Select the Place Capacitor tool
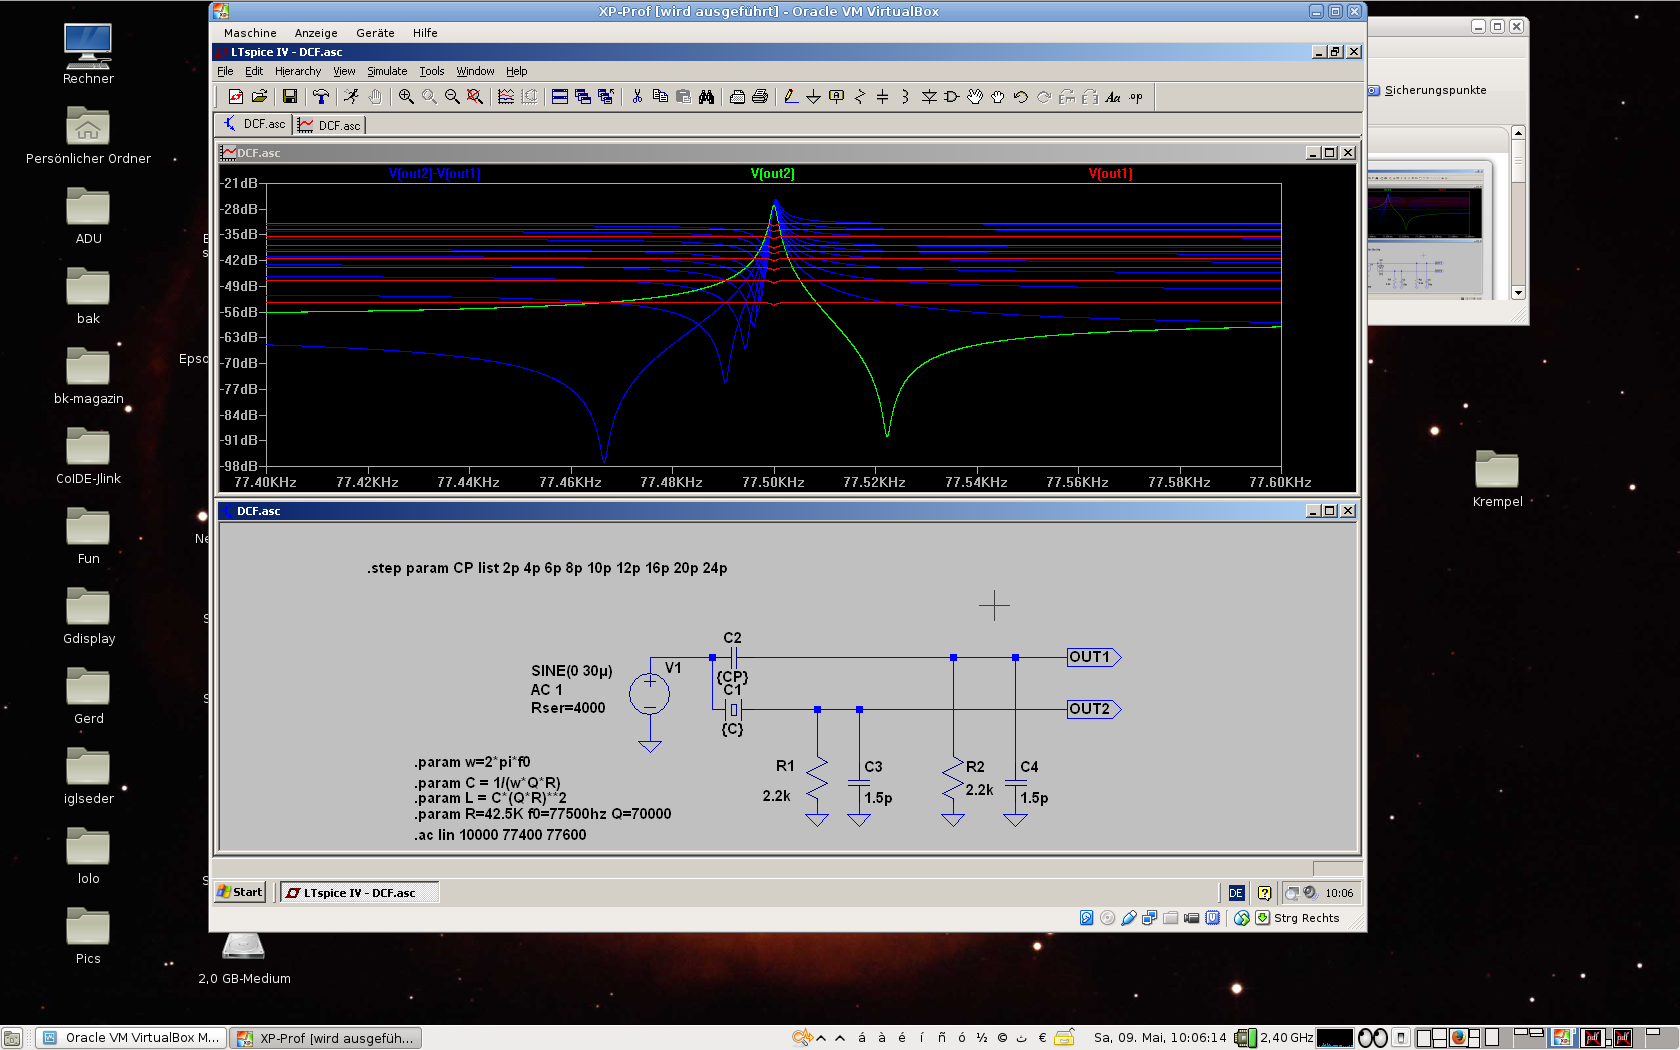The width and height of the screenshot is (1680, 1050). click(882, 97)
